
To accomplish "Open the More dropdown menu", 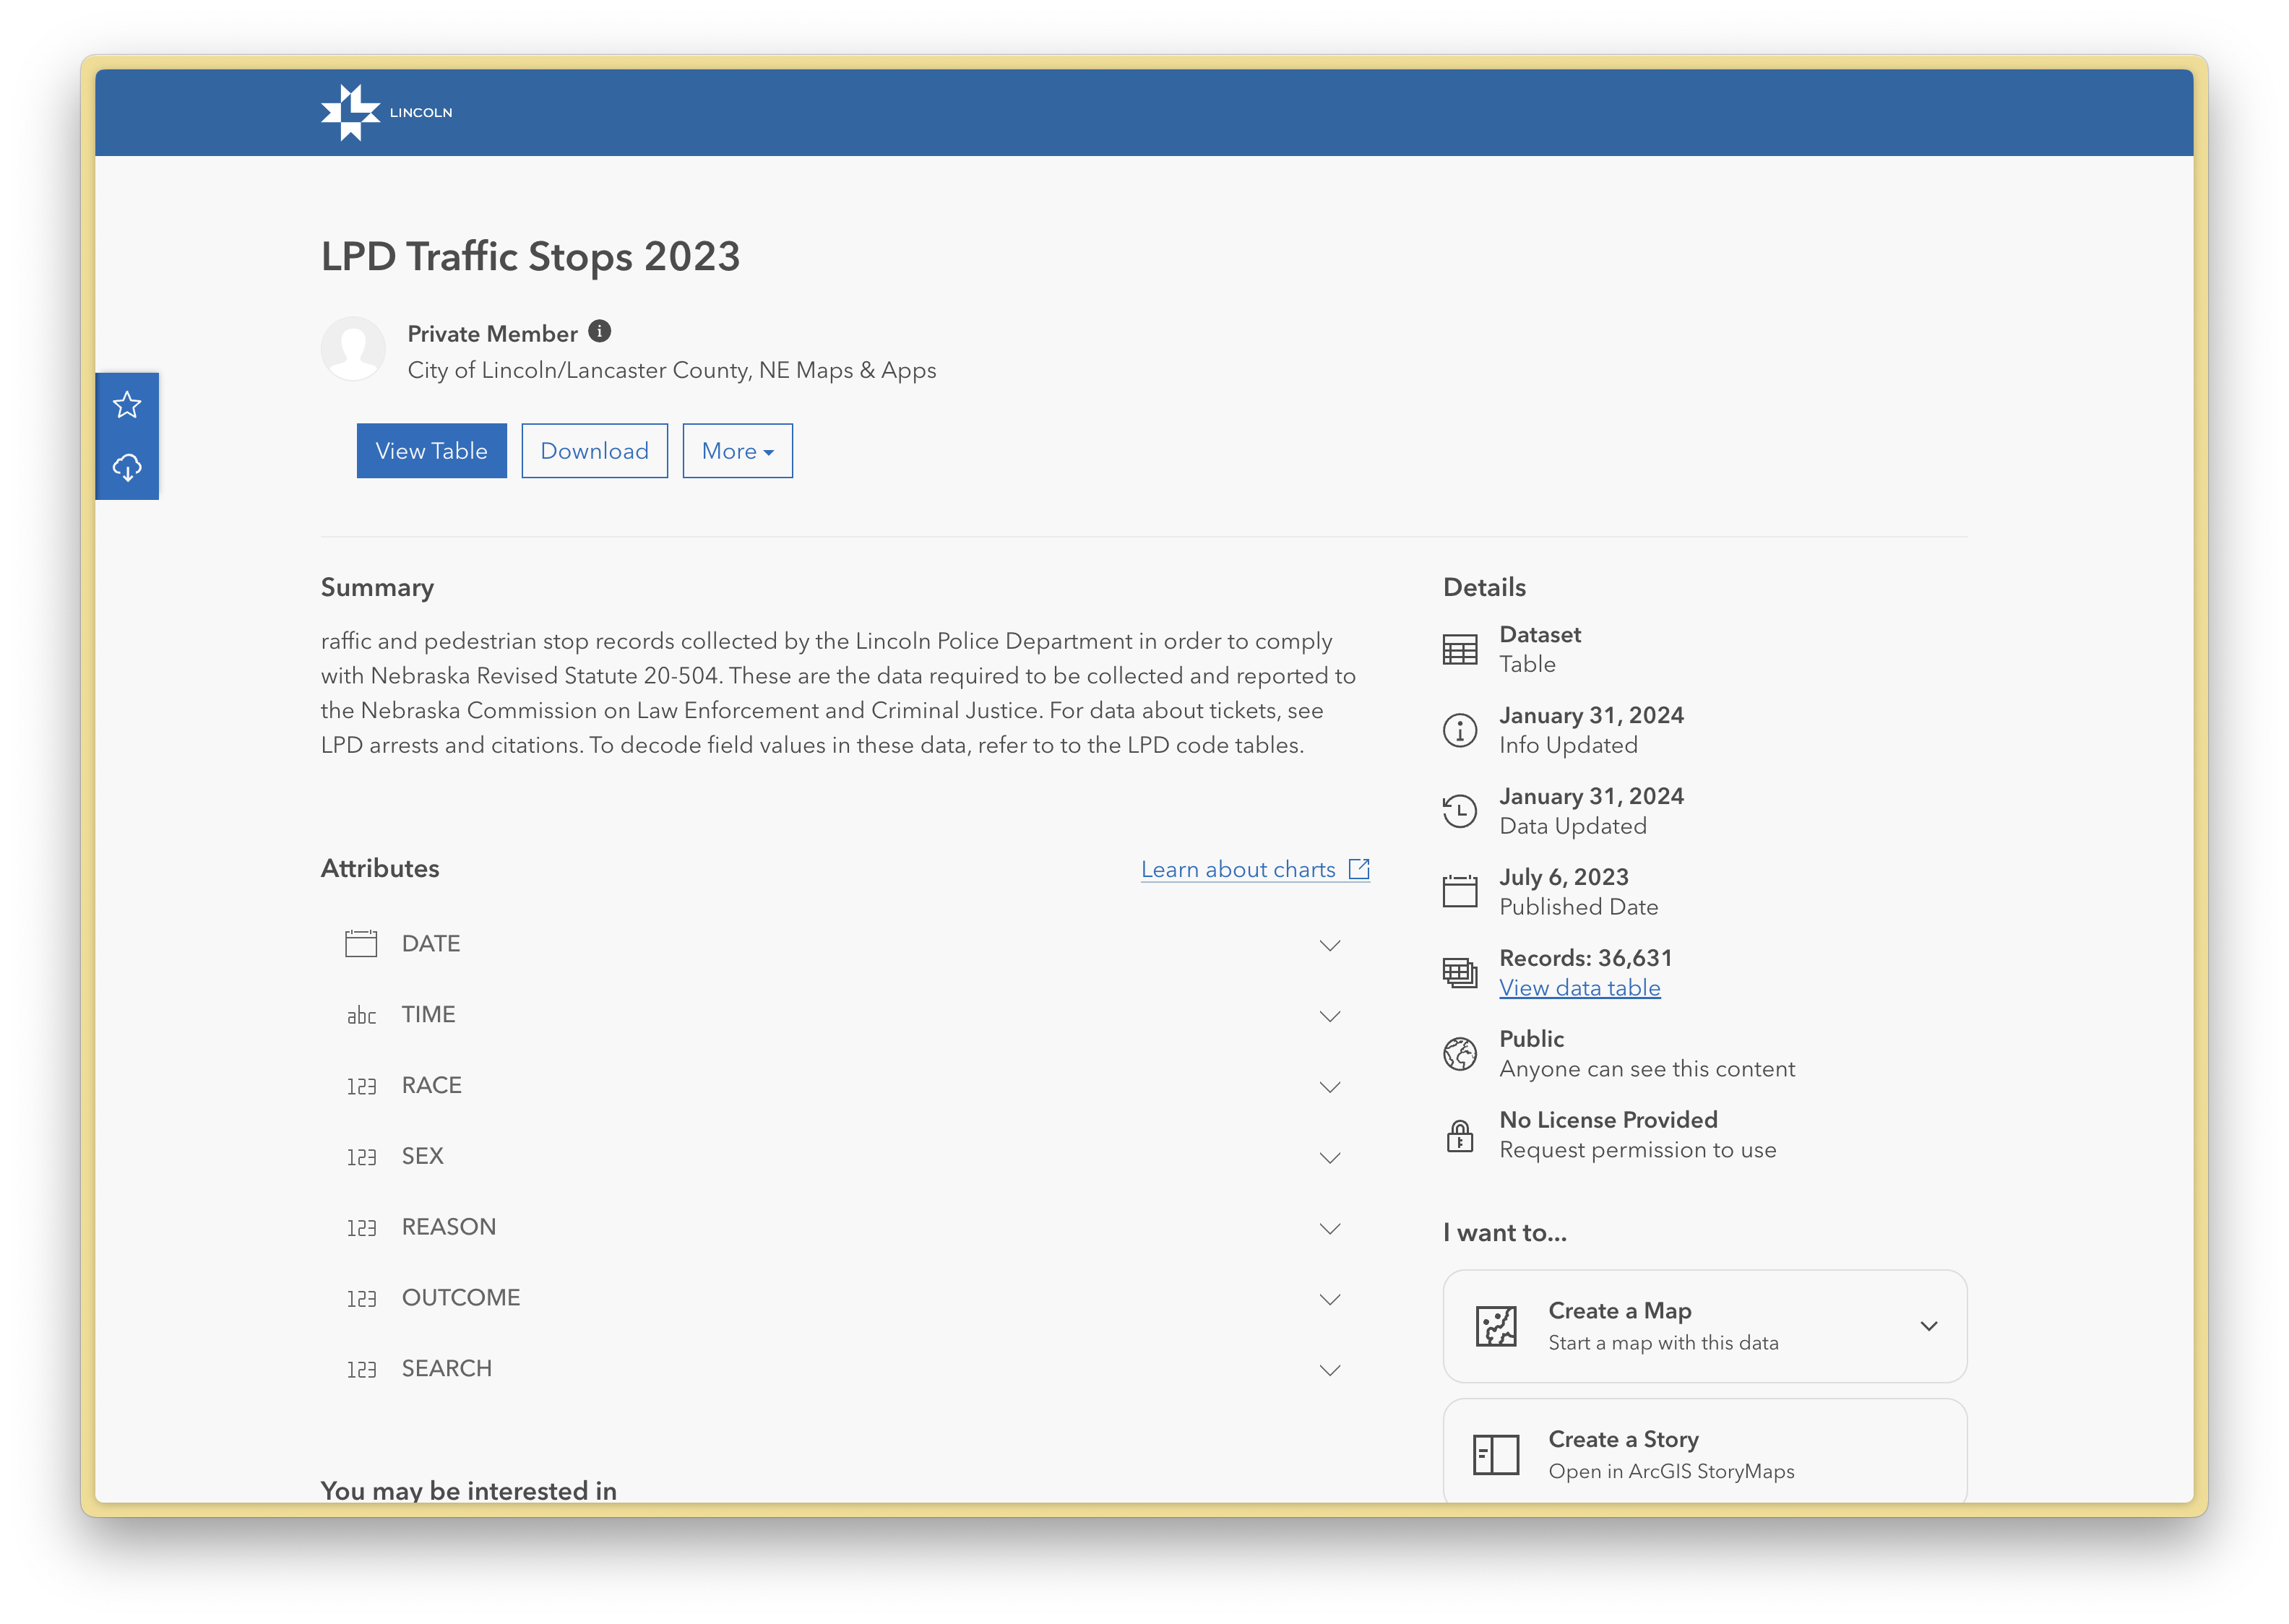I will 737,451.
